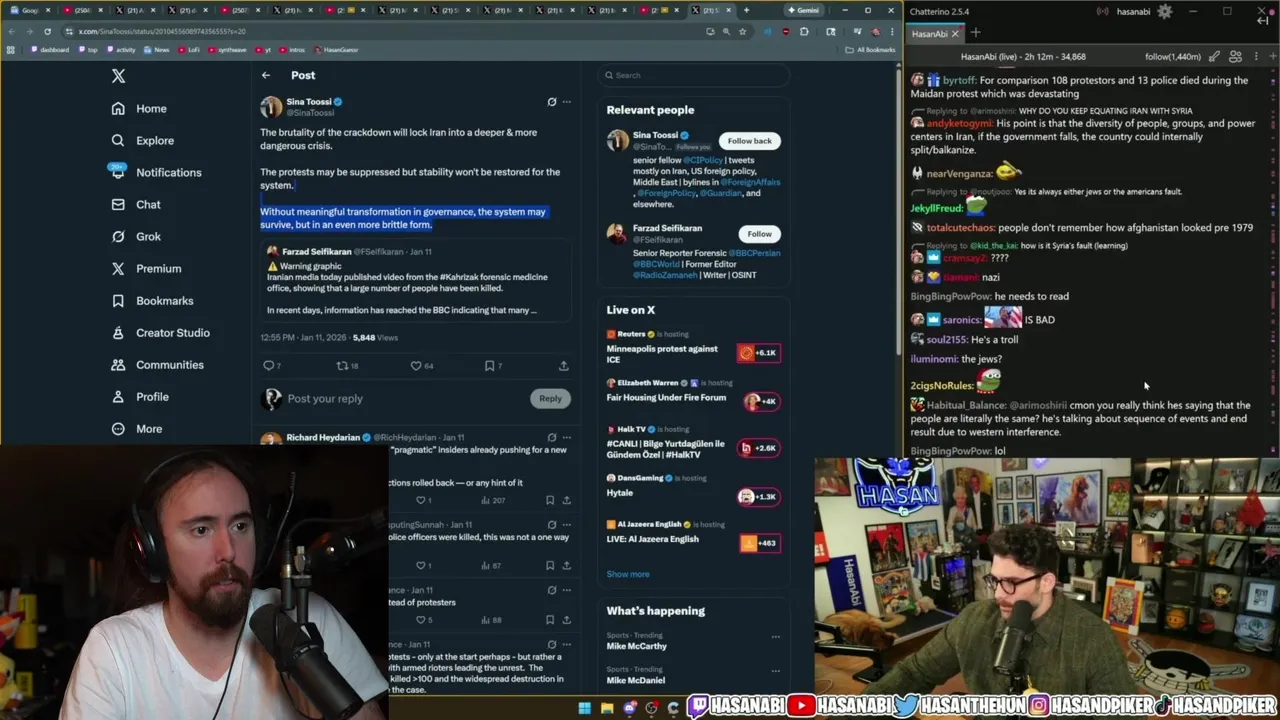
Task: Expand the More menu in X sidebar
Action: (136, 428)
